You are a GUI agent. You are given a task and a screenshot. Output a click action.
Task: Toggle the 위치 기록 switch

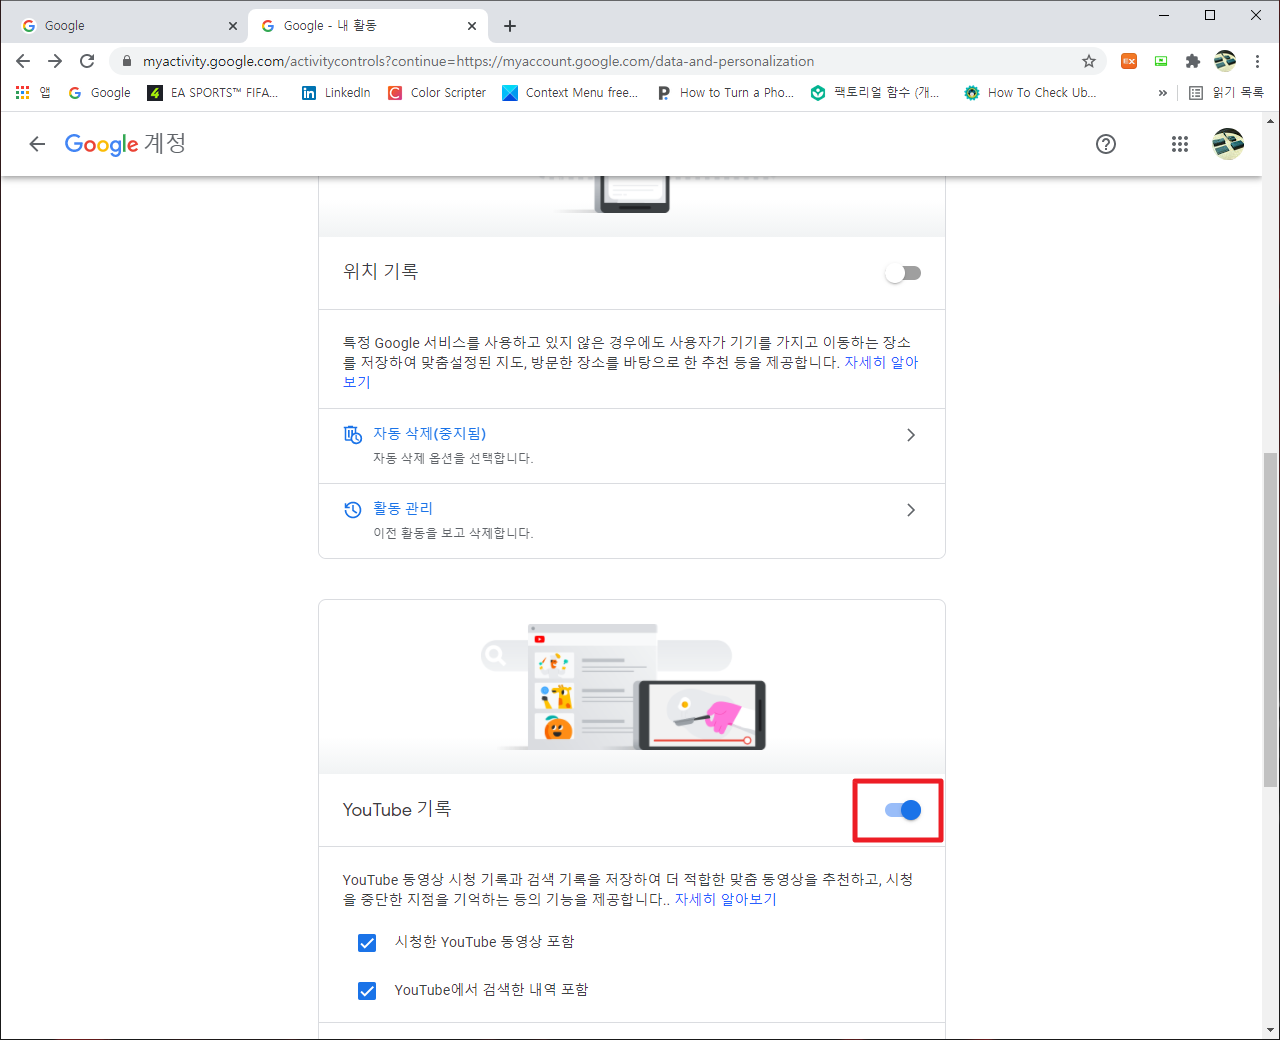pos(903,273)
